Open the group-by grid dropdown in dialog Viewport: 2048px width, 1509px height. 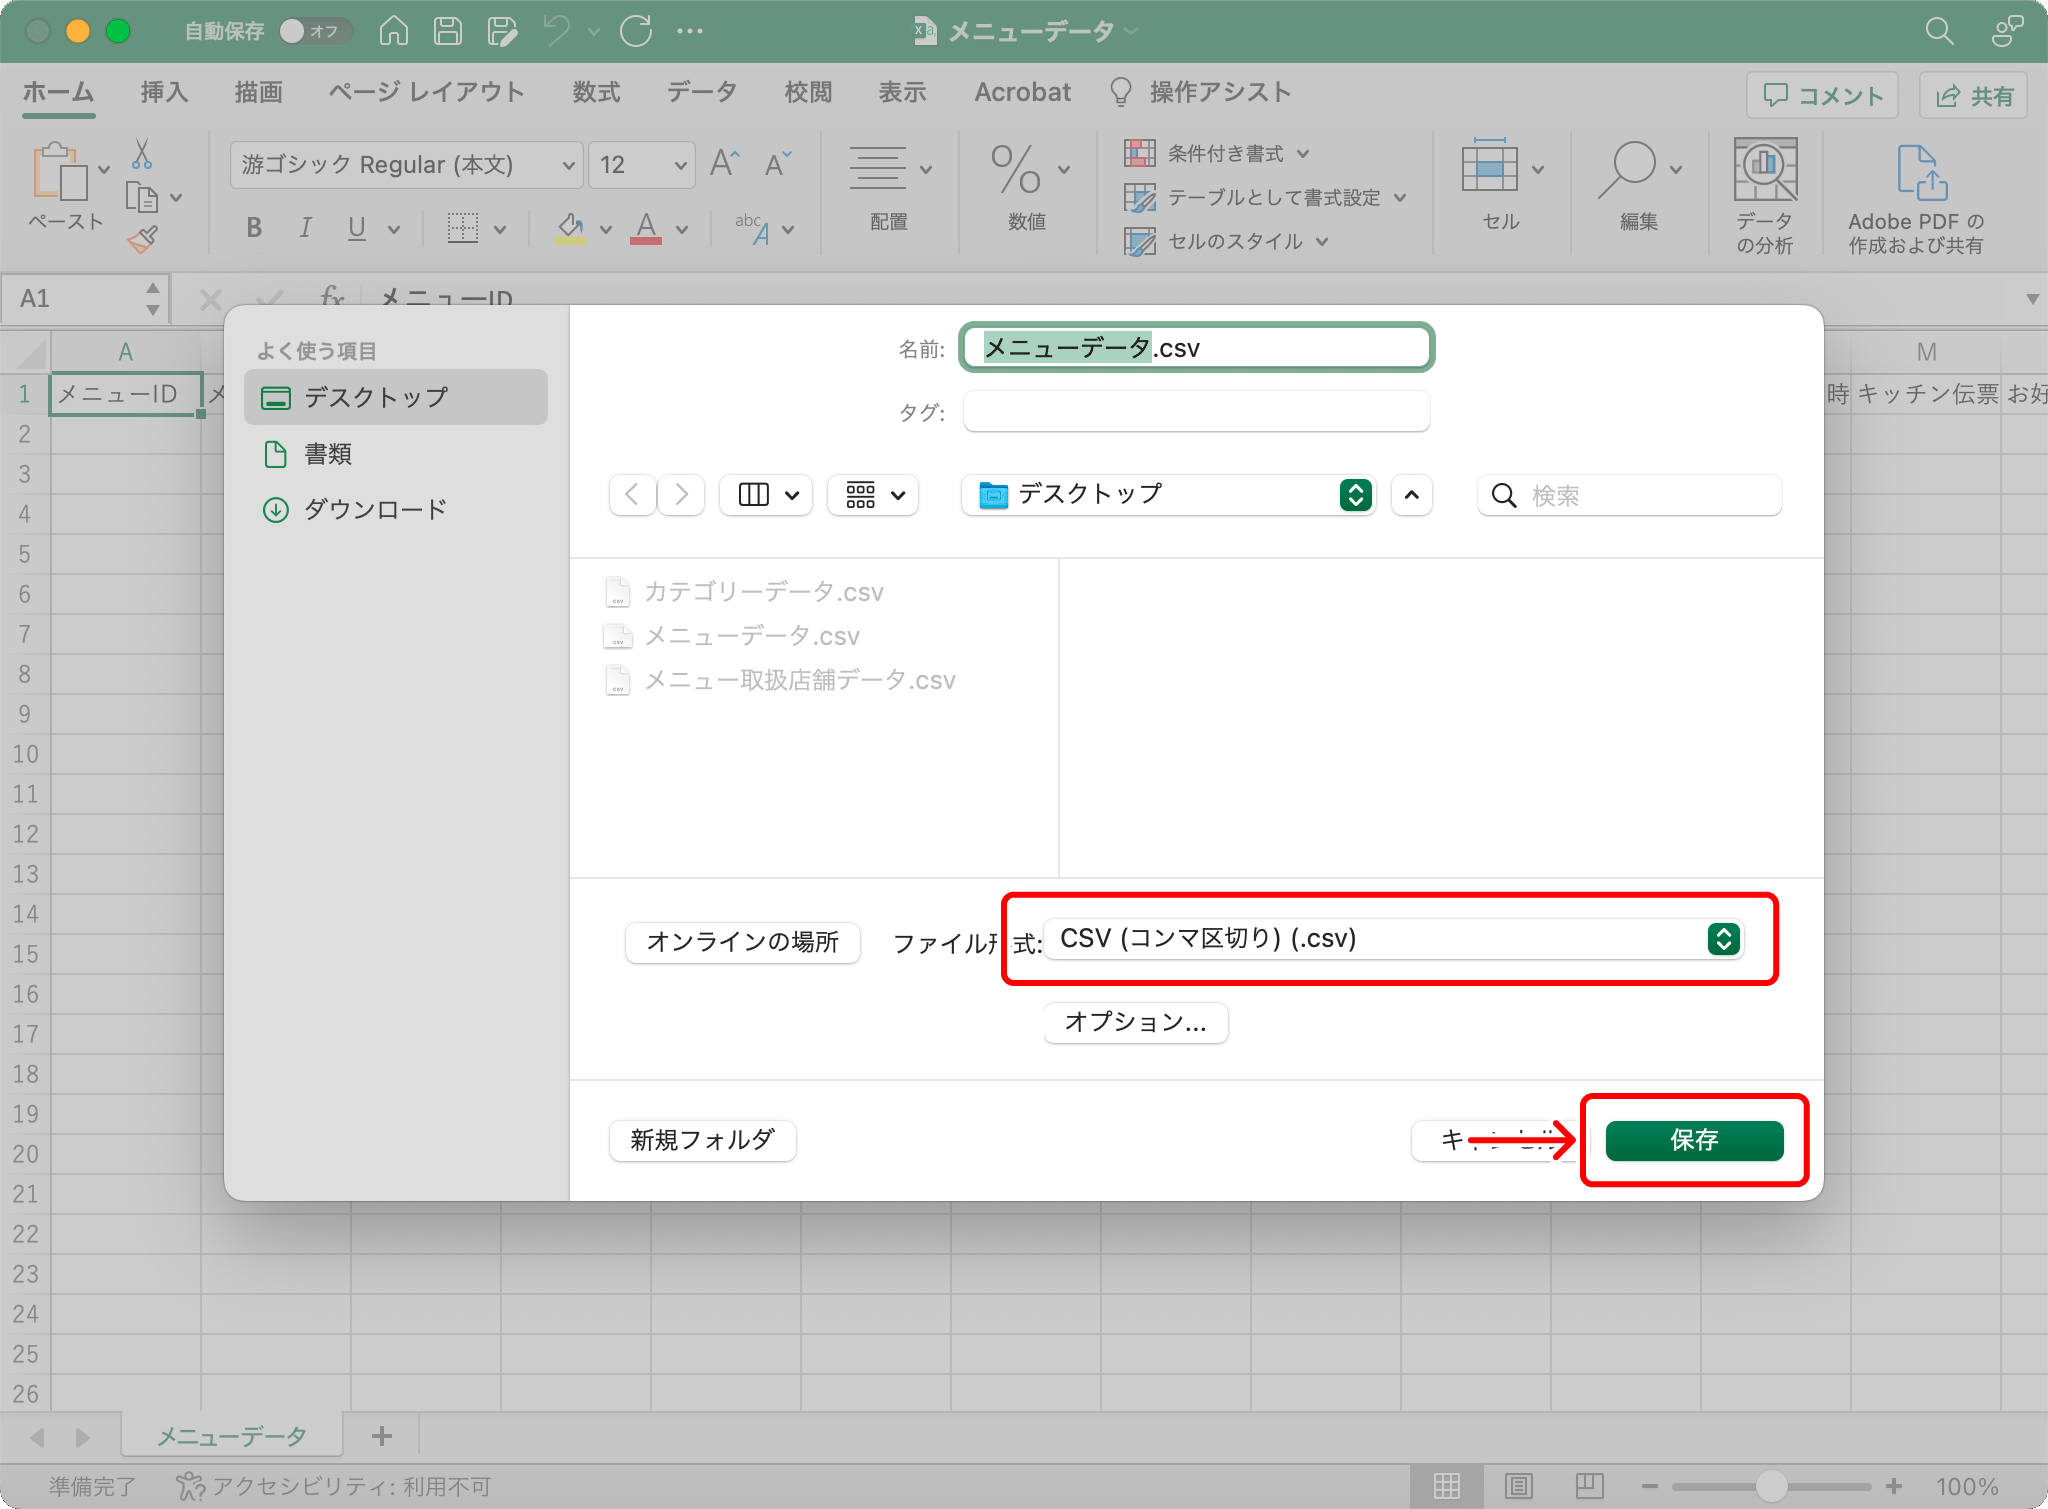click(x=874, y=495)
